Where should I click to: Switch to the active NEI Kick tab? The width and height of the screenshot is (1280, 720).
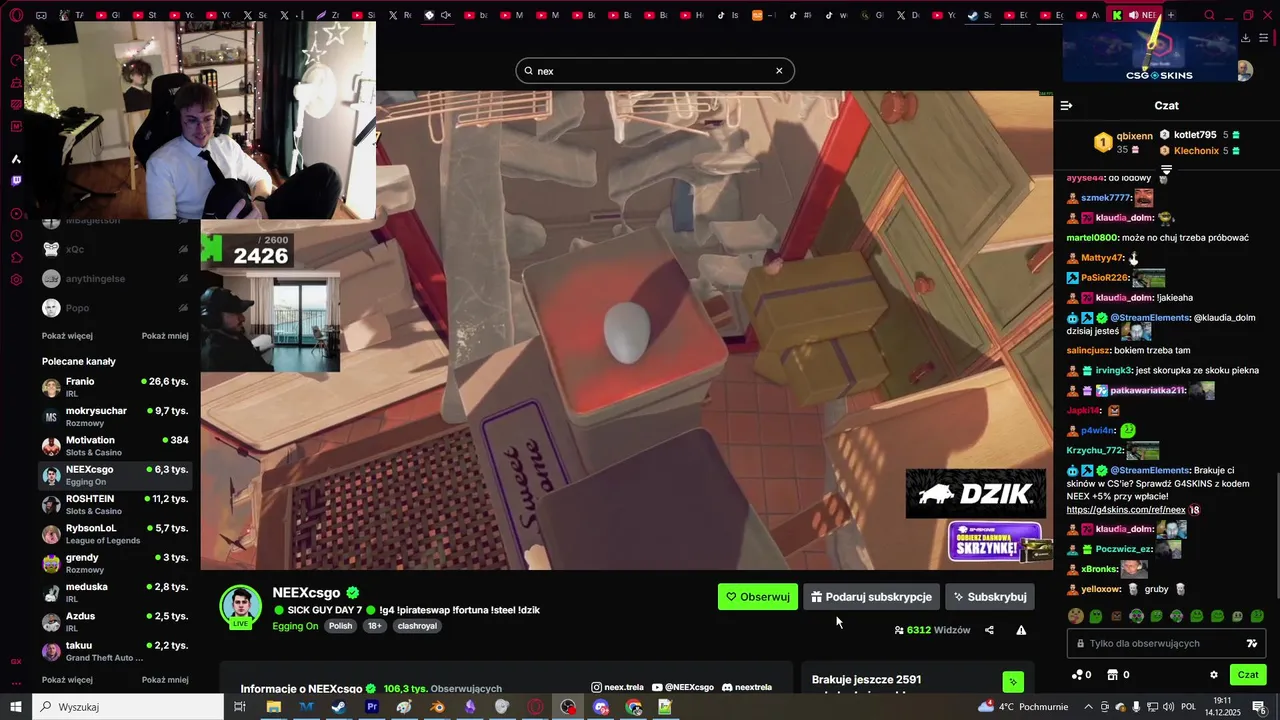tap(1134, 16)
